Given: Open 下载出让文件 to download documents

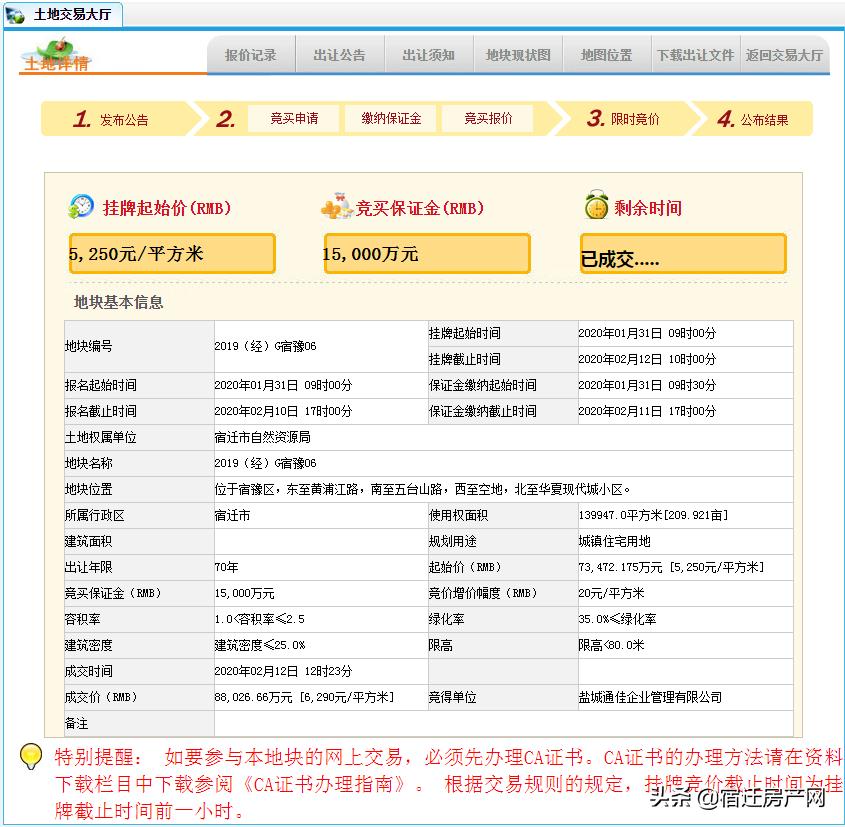Looking at the screenshot, I should click(695, 57).
